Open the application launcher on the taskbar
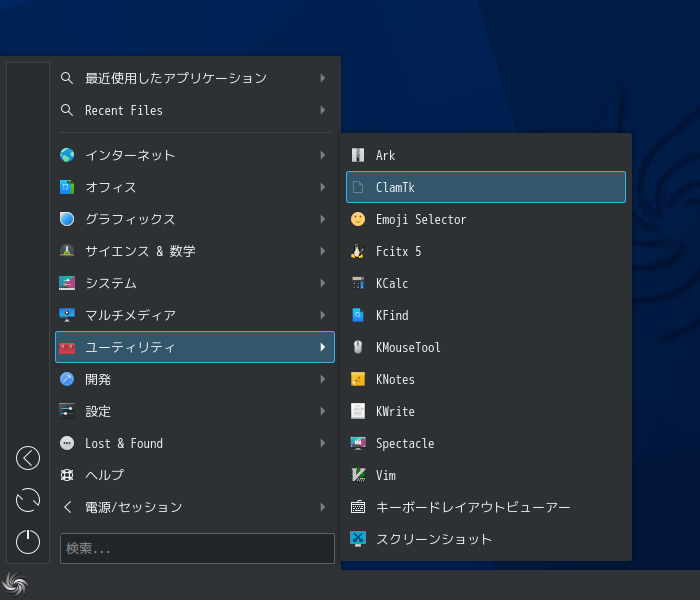Screen dimensions: 700x600 [x=15, y=584]
